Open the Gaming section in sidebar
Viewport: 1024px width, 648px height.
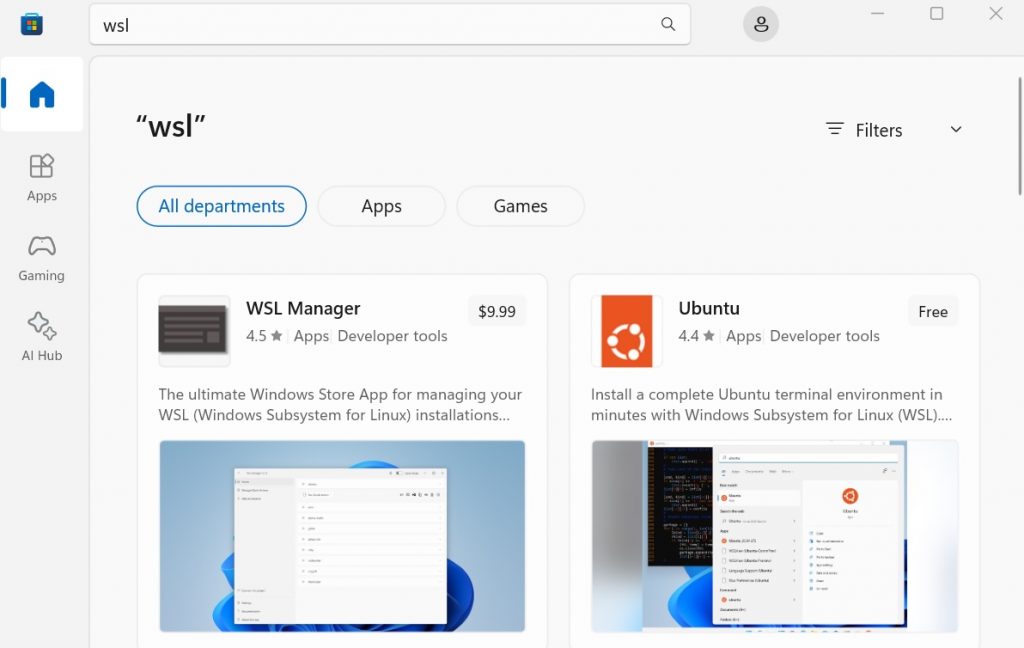pyautogui.click(x=42, y=257)
